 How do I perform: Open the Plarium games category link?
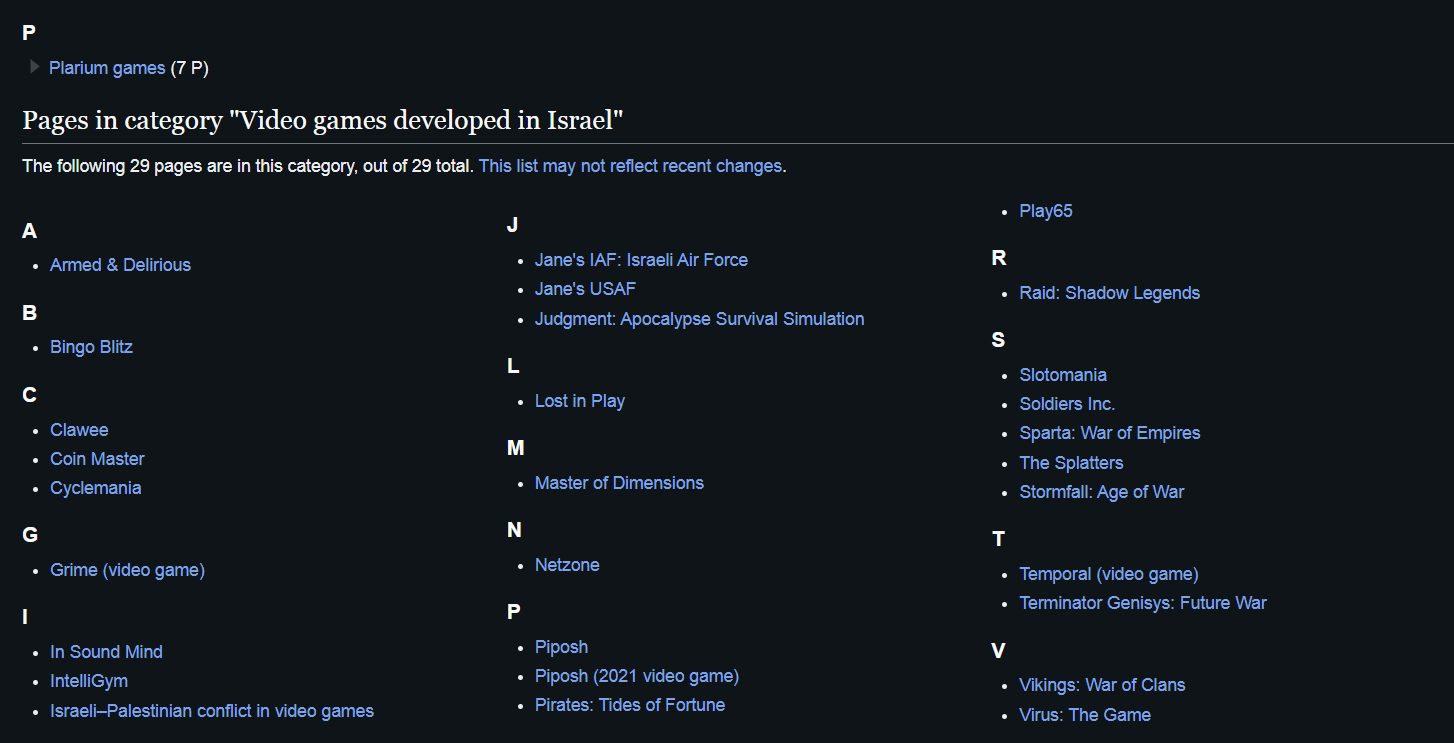107,68
